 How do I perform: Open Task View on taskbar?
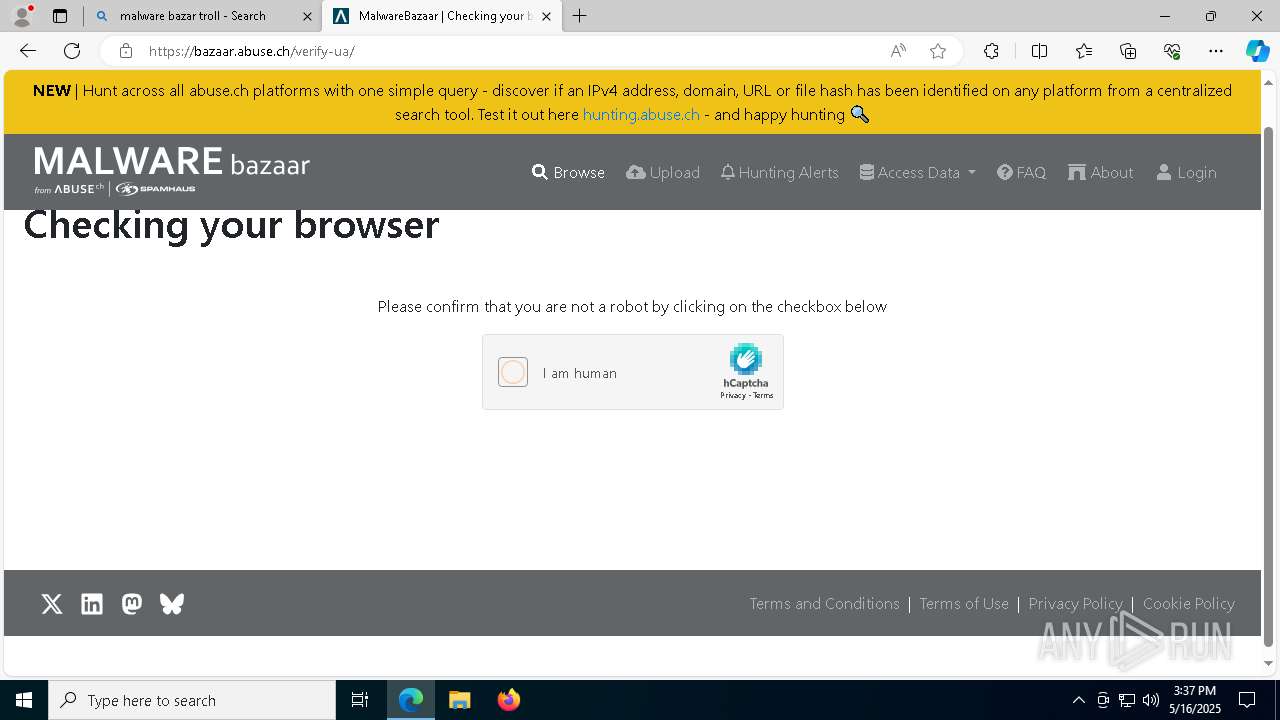point(360,700)
